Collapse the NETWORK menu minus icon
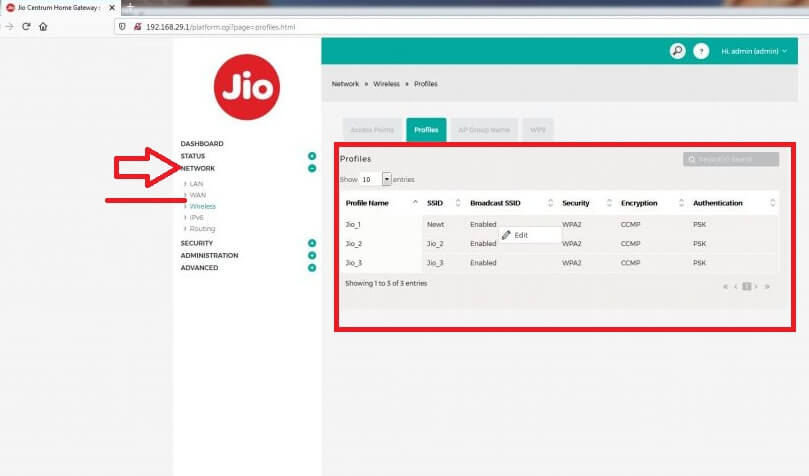Viewport: 809px width, 476px height. [x=312, y=168]
